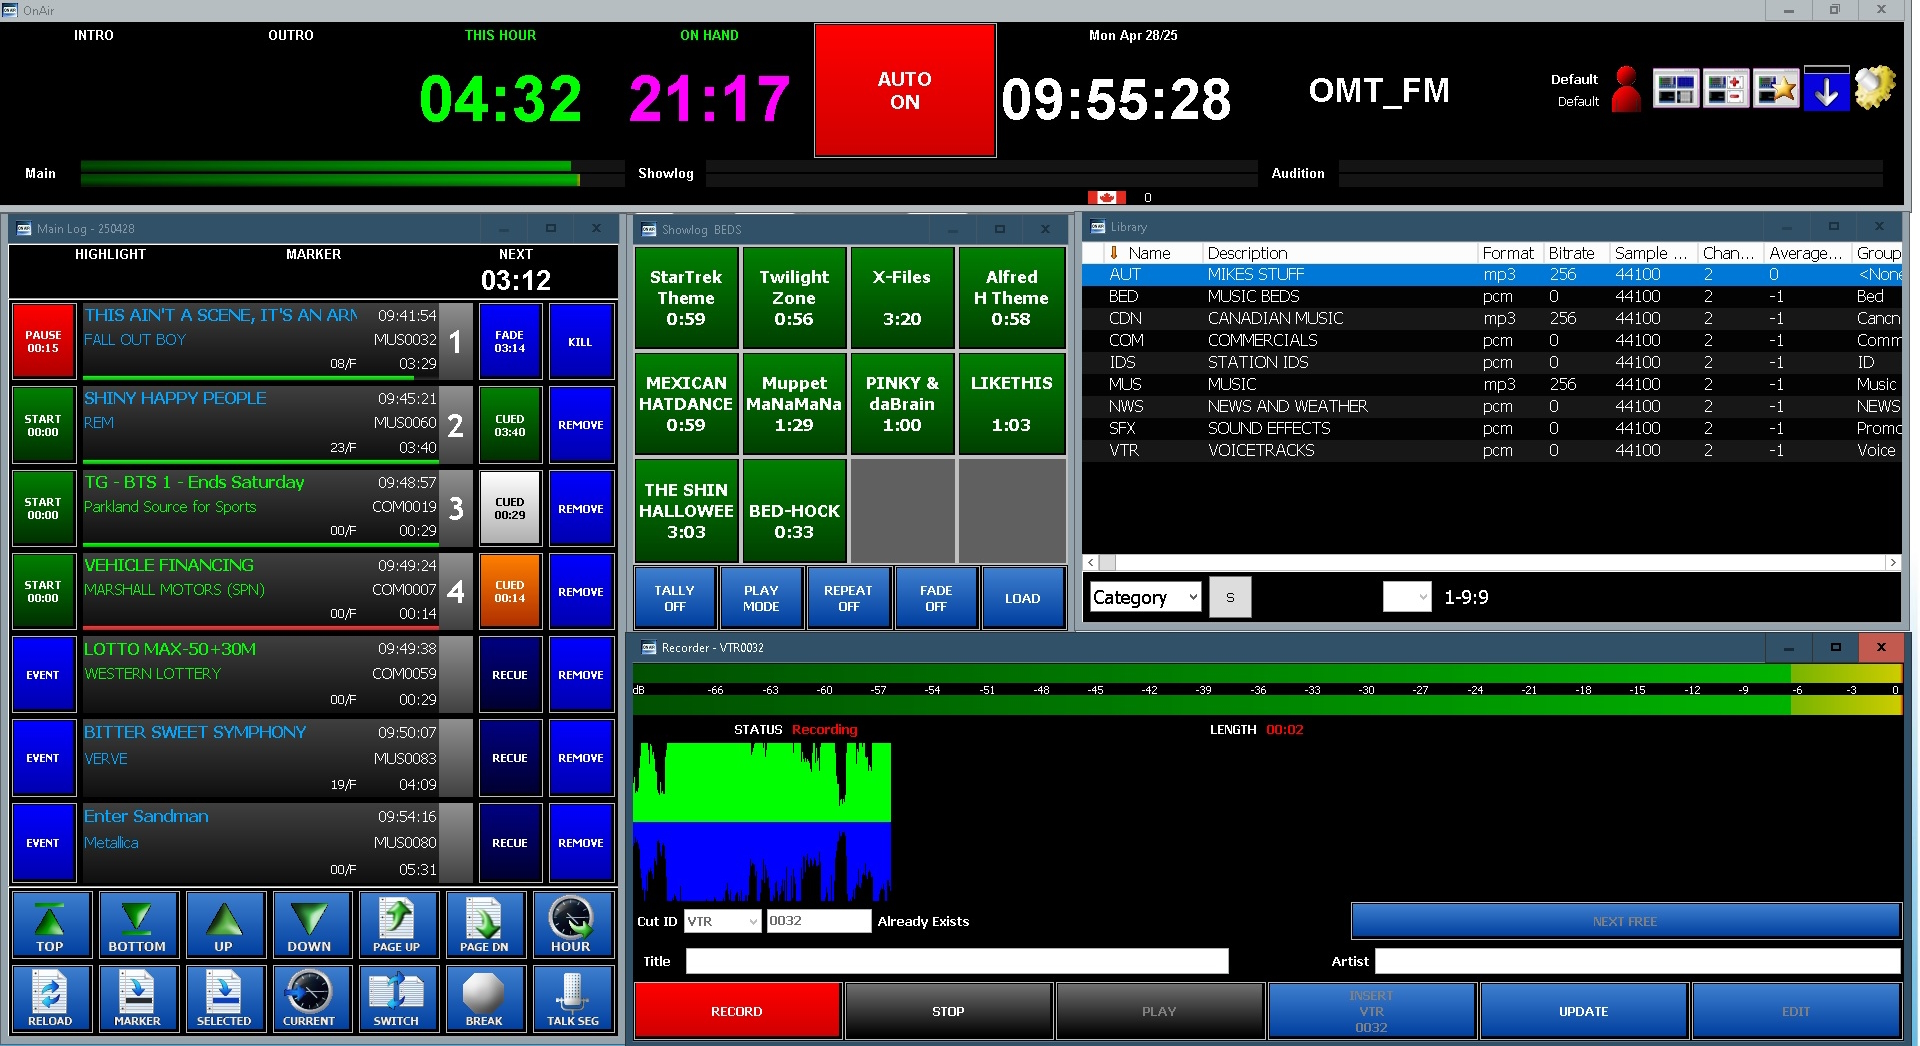Open the small dropdown beside 1-9:9
Image resolution: width=1920 pixels, height=1046 pixels.
[1407, 598]
